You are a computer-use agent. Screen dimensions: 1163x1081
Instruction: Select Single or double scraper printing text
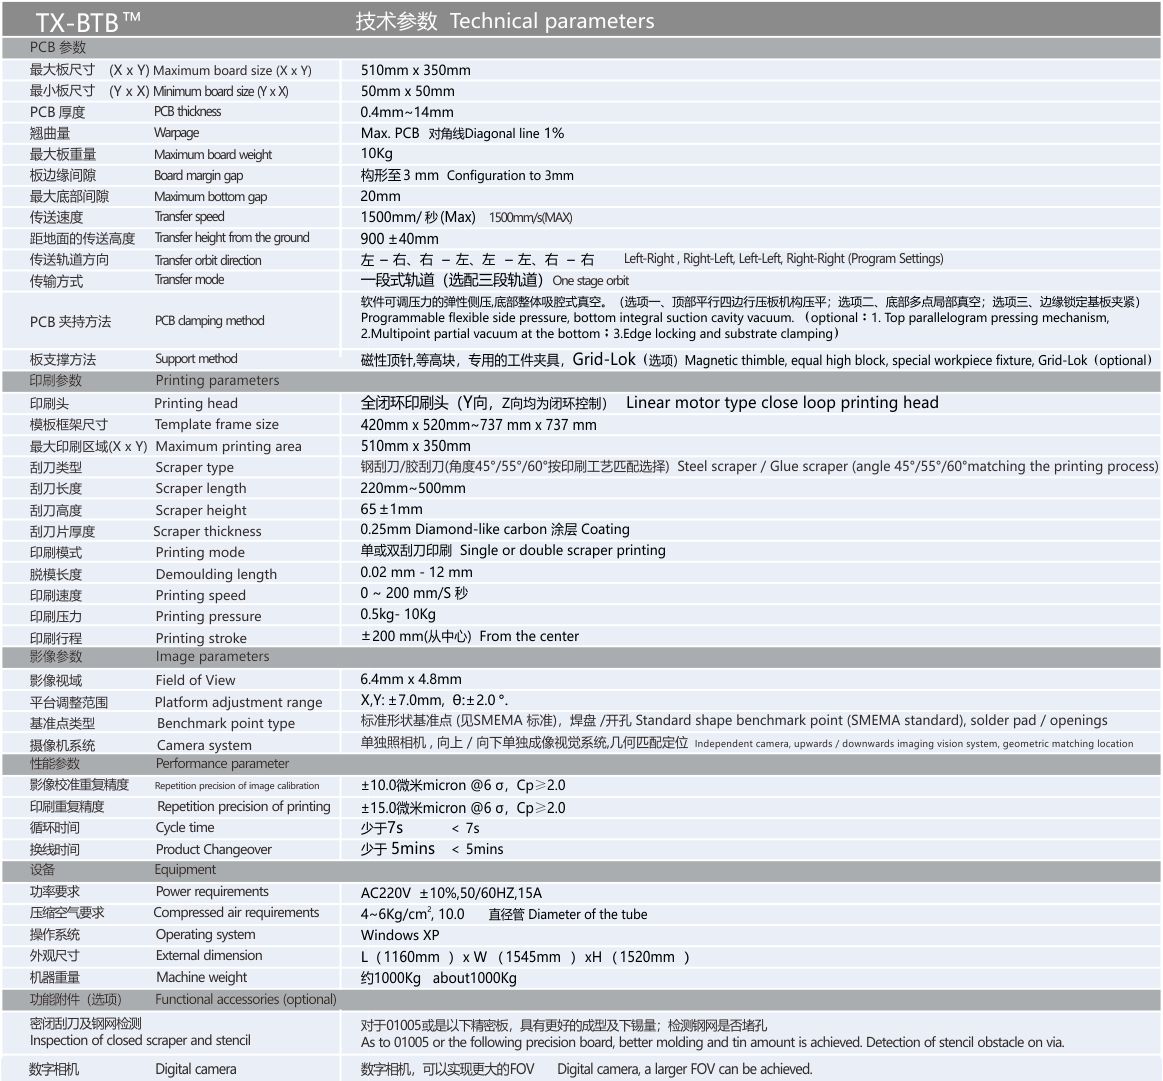pos(562,551)
